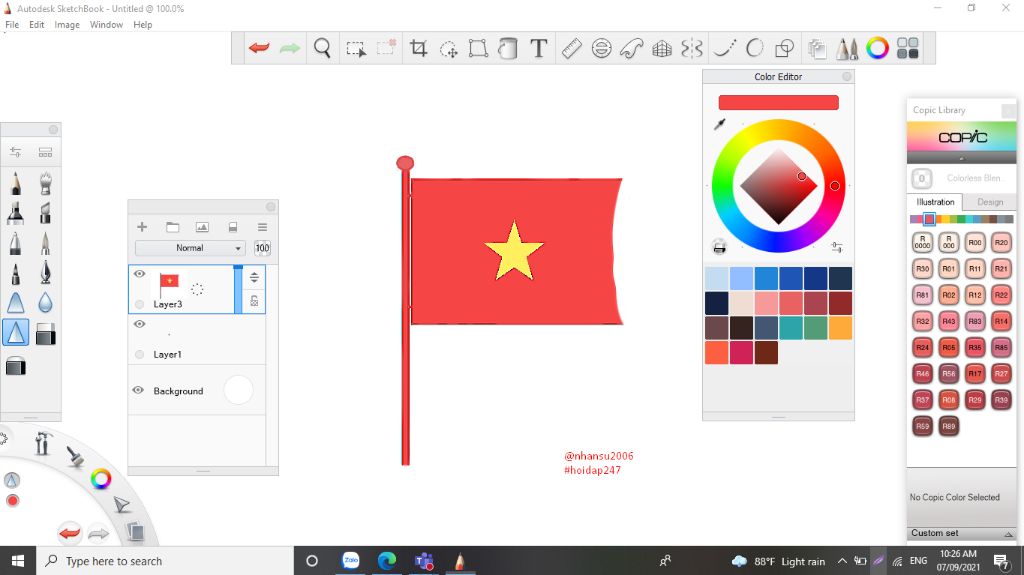Image resolution: width=1024 pixels, height=575 pixels.
Task: Select Copic color R24
Action: pos(922,347)
